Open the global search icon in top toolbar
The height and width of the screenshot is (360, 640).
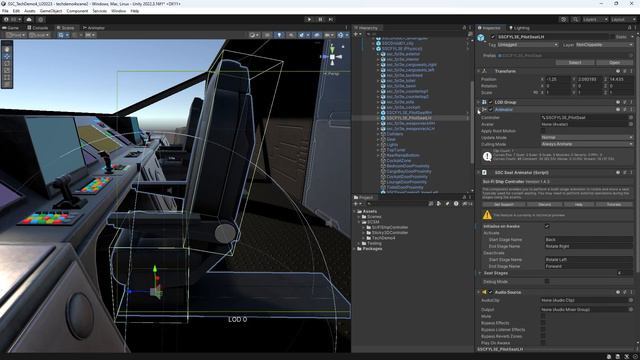pos(575,19)
